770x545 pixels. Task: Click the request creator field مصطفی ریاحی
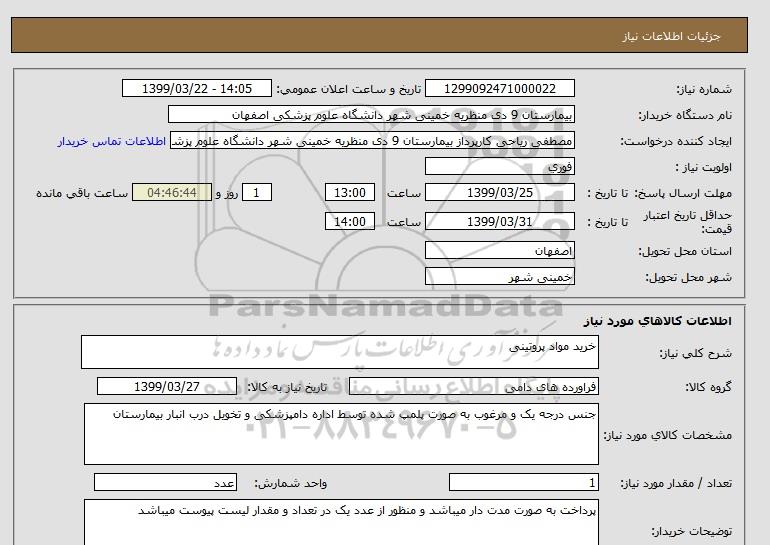[372, 140]
